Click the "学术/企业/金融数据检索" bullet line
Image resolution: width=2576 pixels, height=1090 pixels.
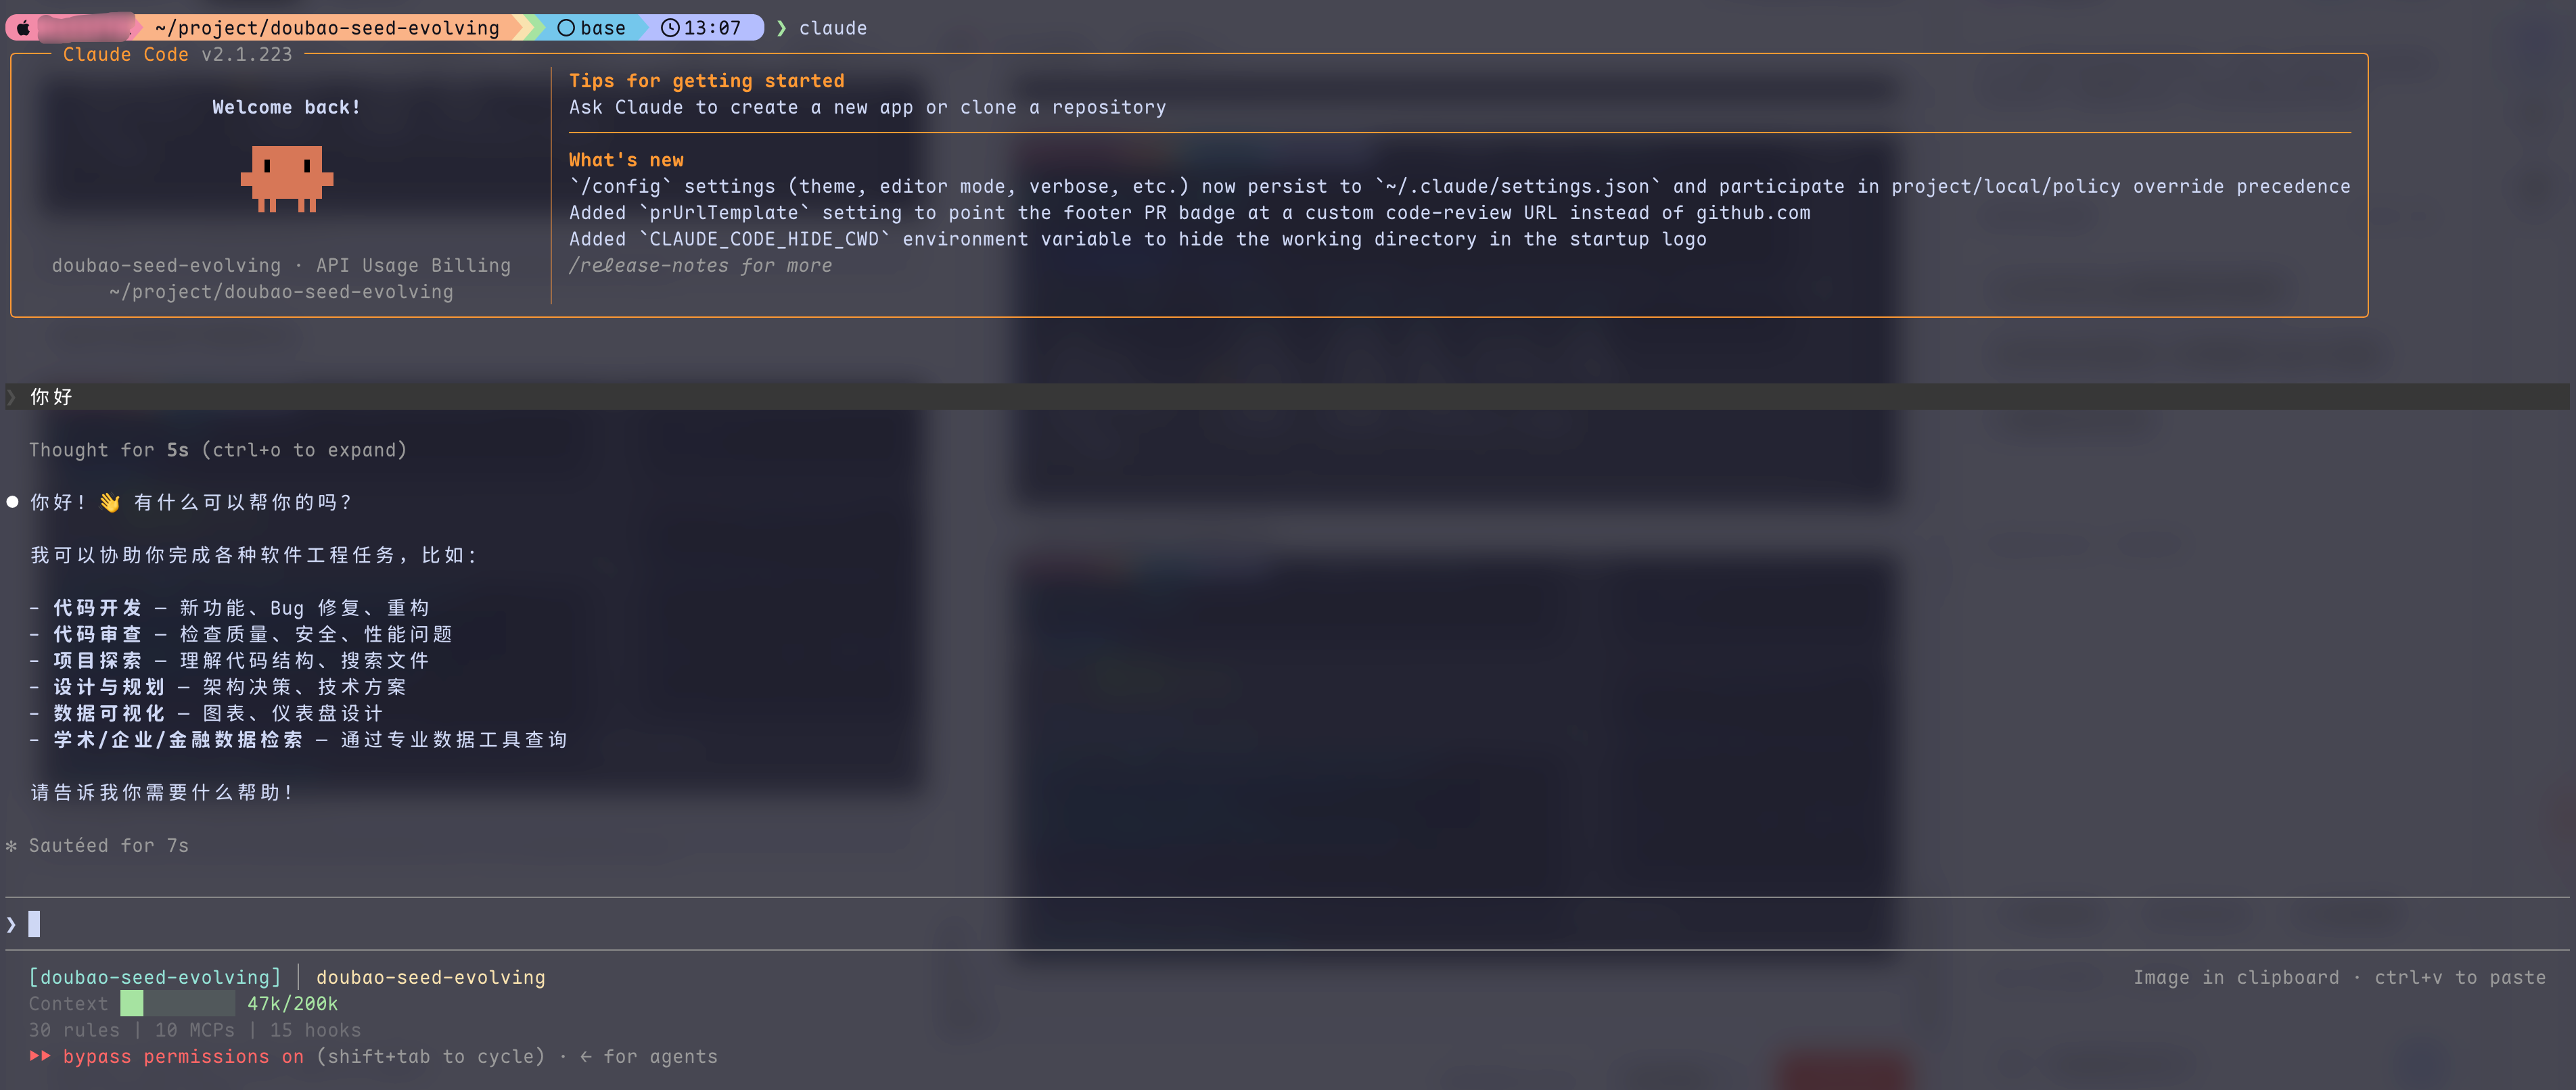click(299, 739)
